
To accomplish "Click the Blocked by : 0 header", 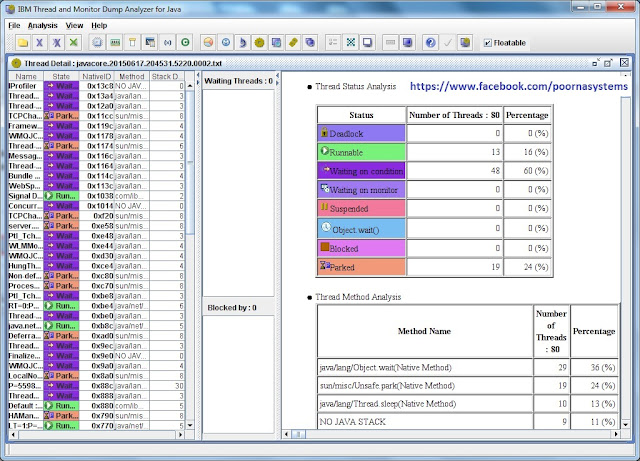I will (232, 307).
